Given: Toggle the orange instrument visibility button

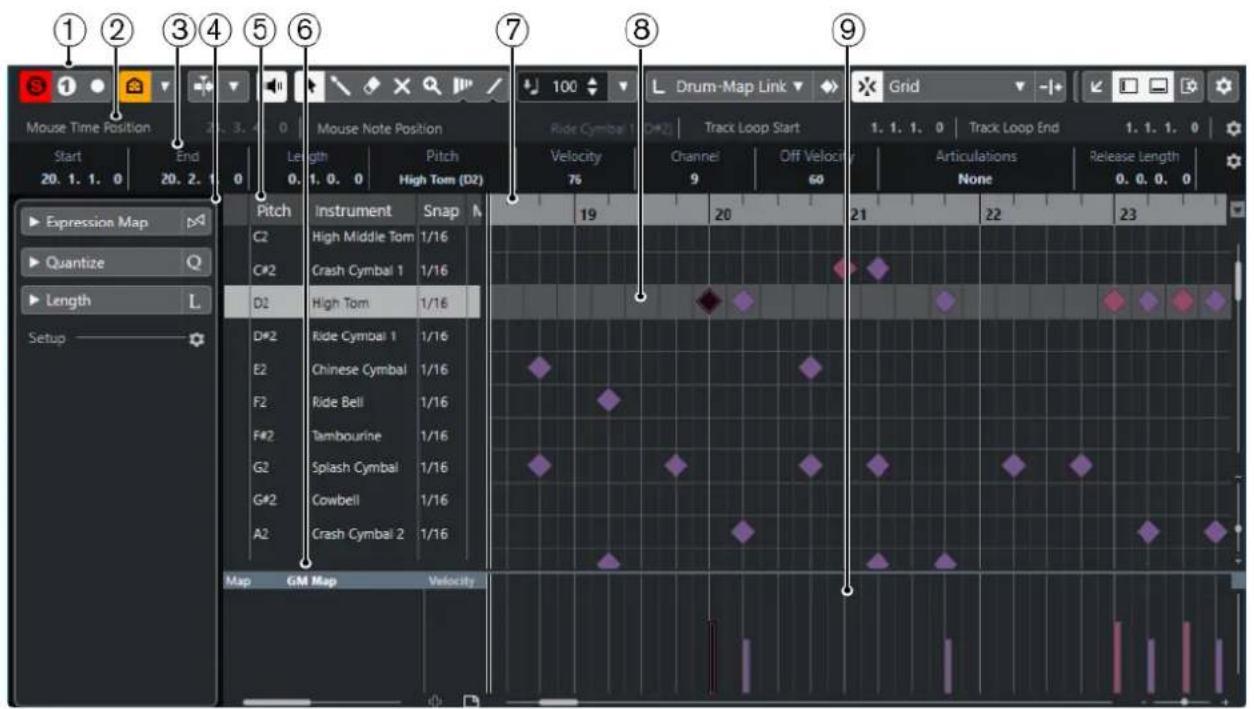Looking at the screenshot, I should pyautogui.click(x=133, y=87).
